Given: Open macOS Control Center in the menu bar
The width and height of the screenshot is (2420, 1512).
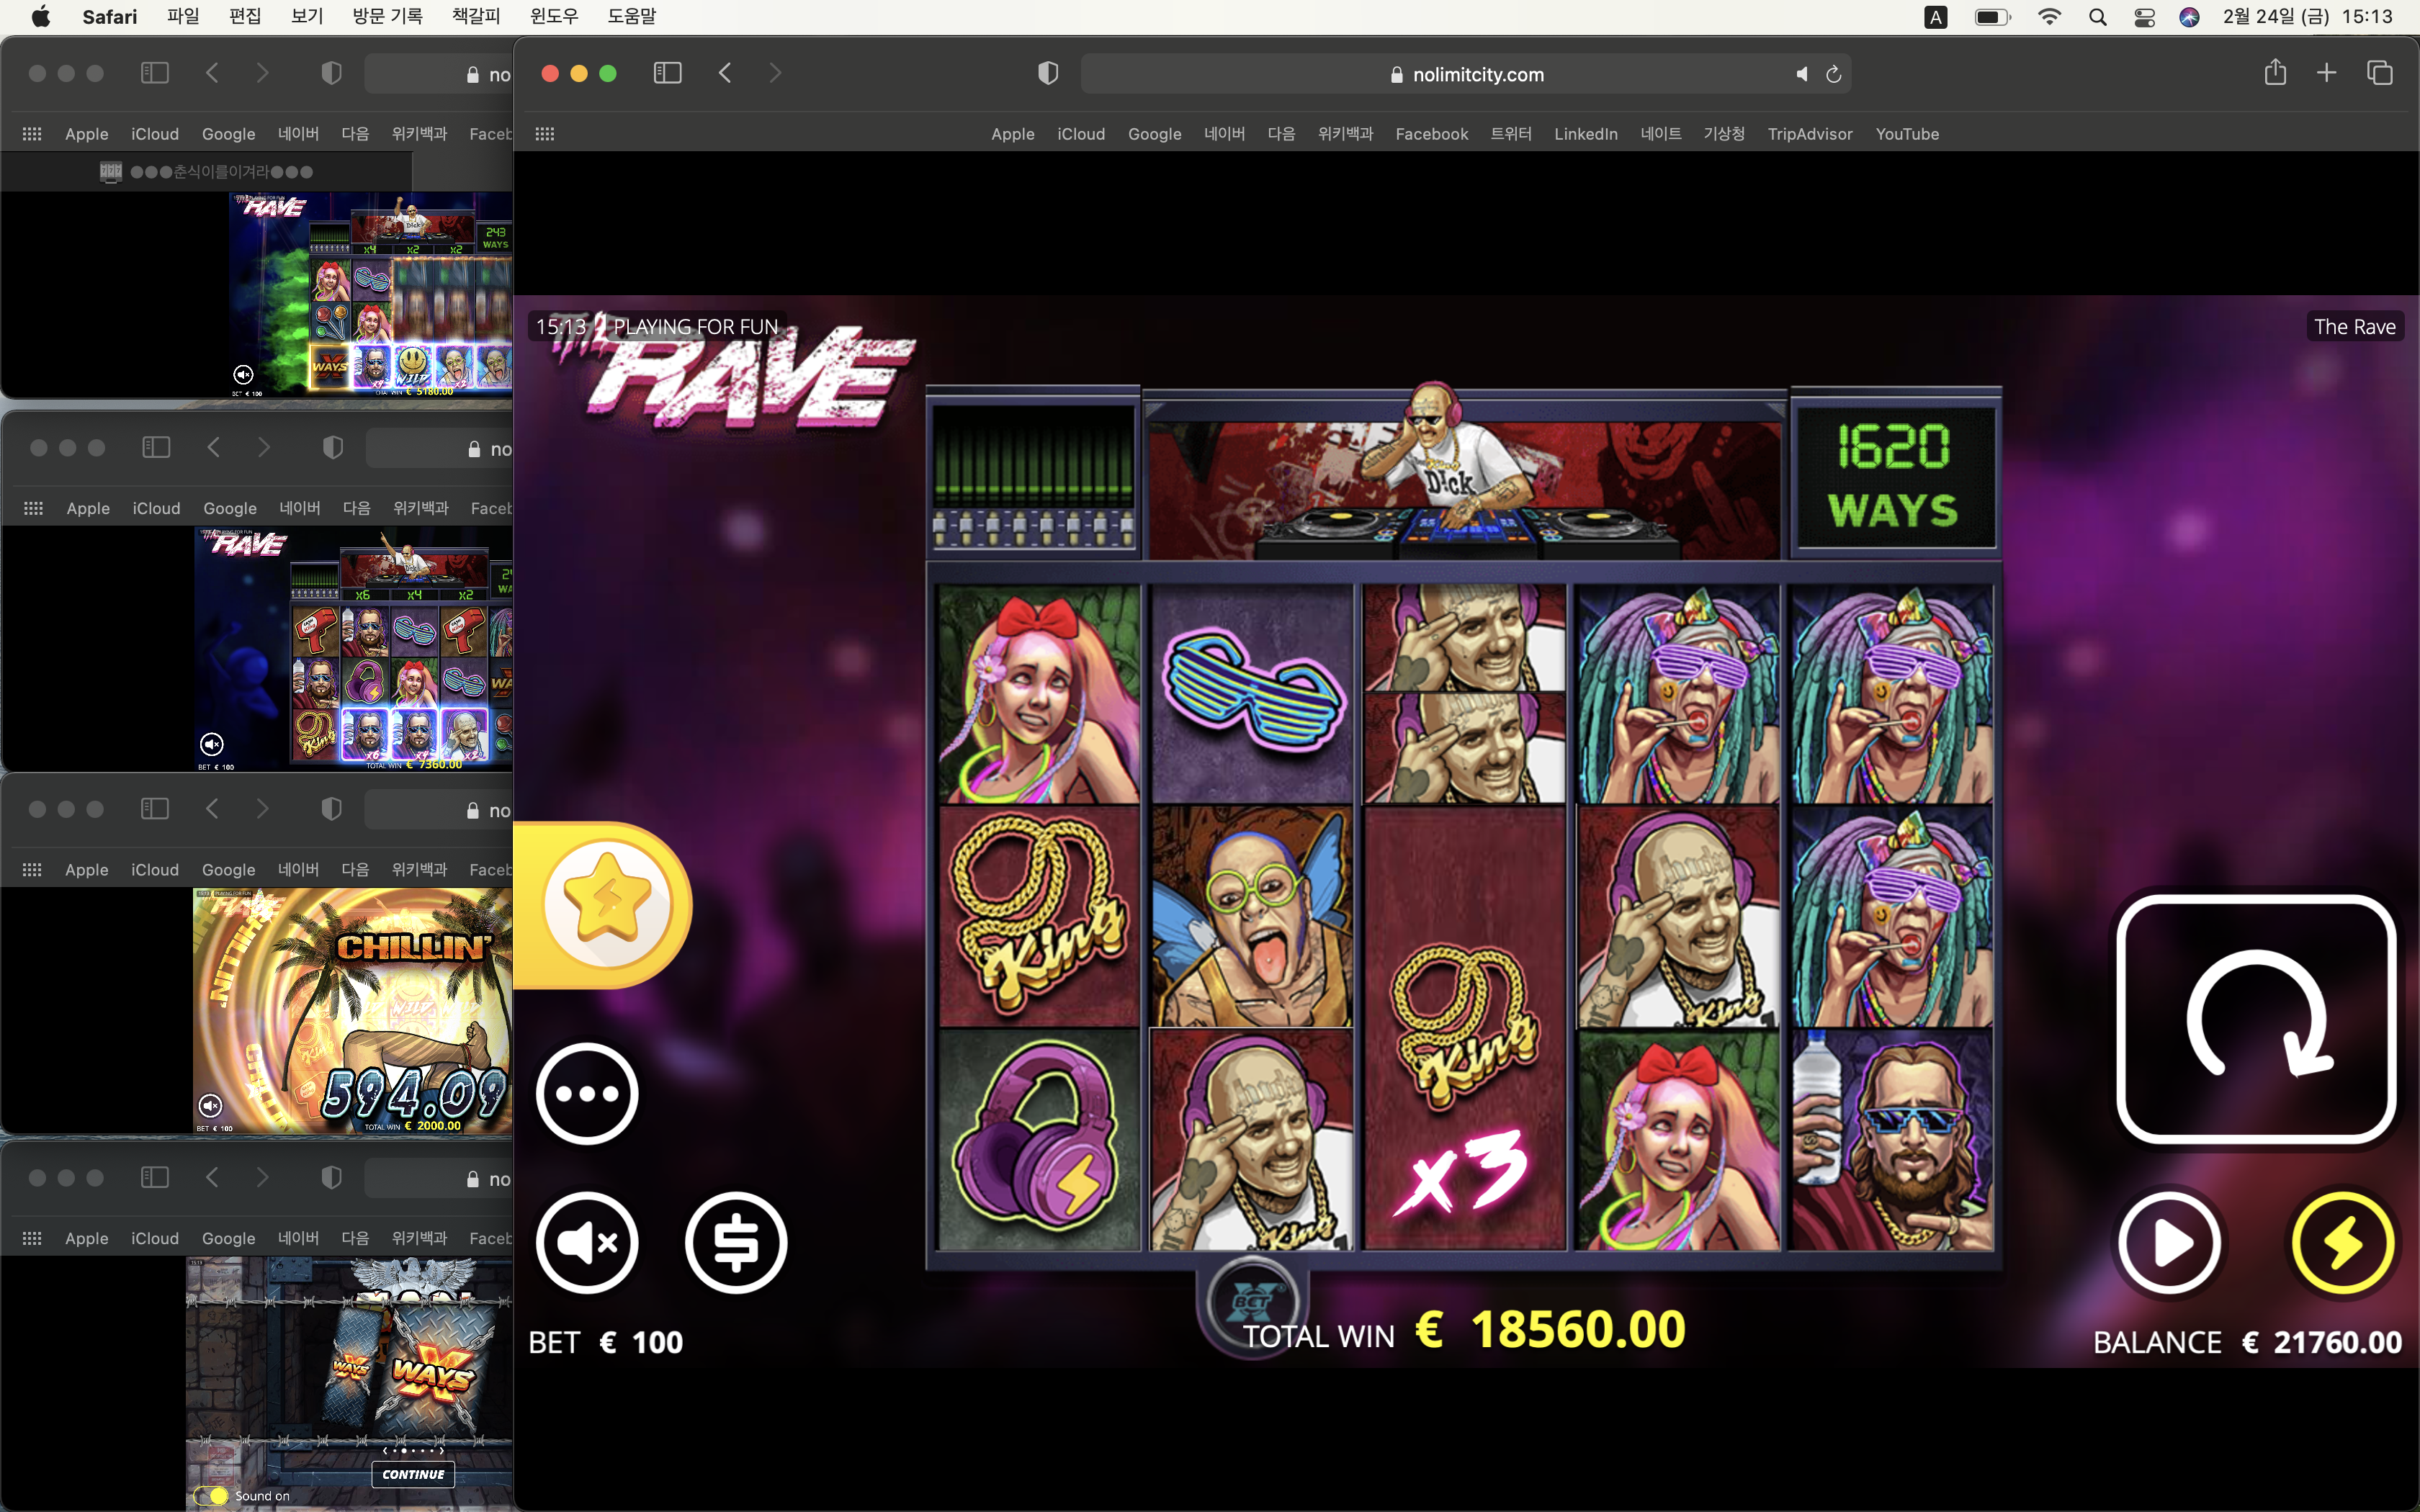Looking at the screenshot, I should point(2144,17).
